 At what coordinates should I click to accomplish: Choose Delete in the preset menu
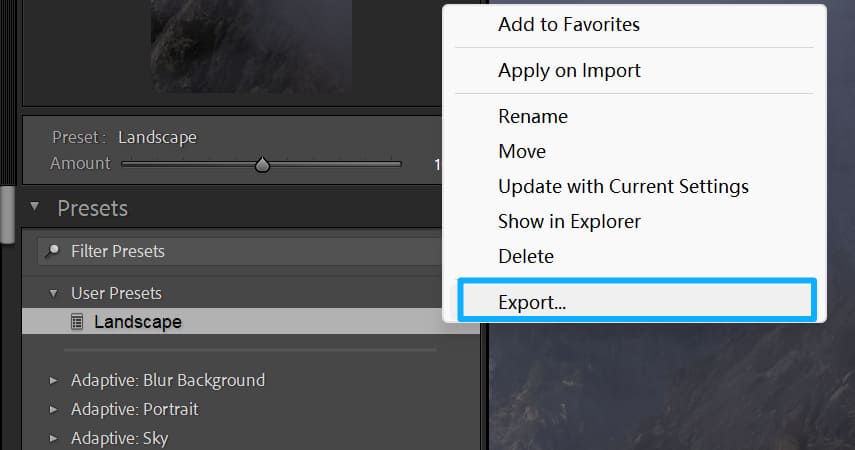pos(526,256)
